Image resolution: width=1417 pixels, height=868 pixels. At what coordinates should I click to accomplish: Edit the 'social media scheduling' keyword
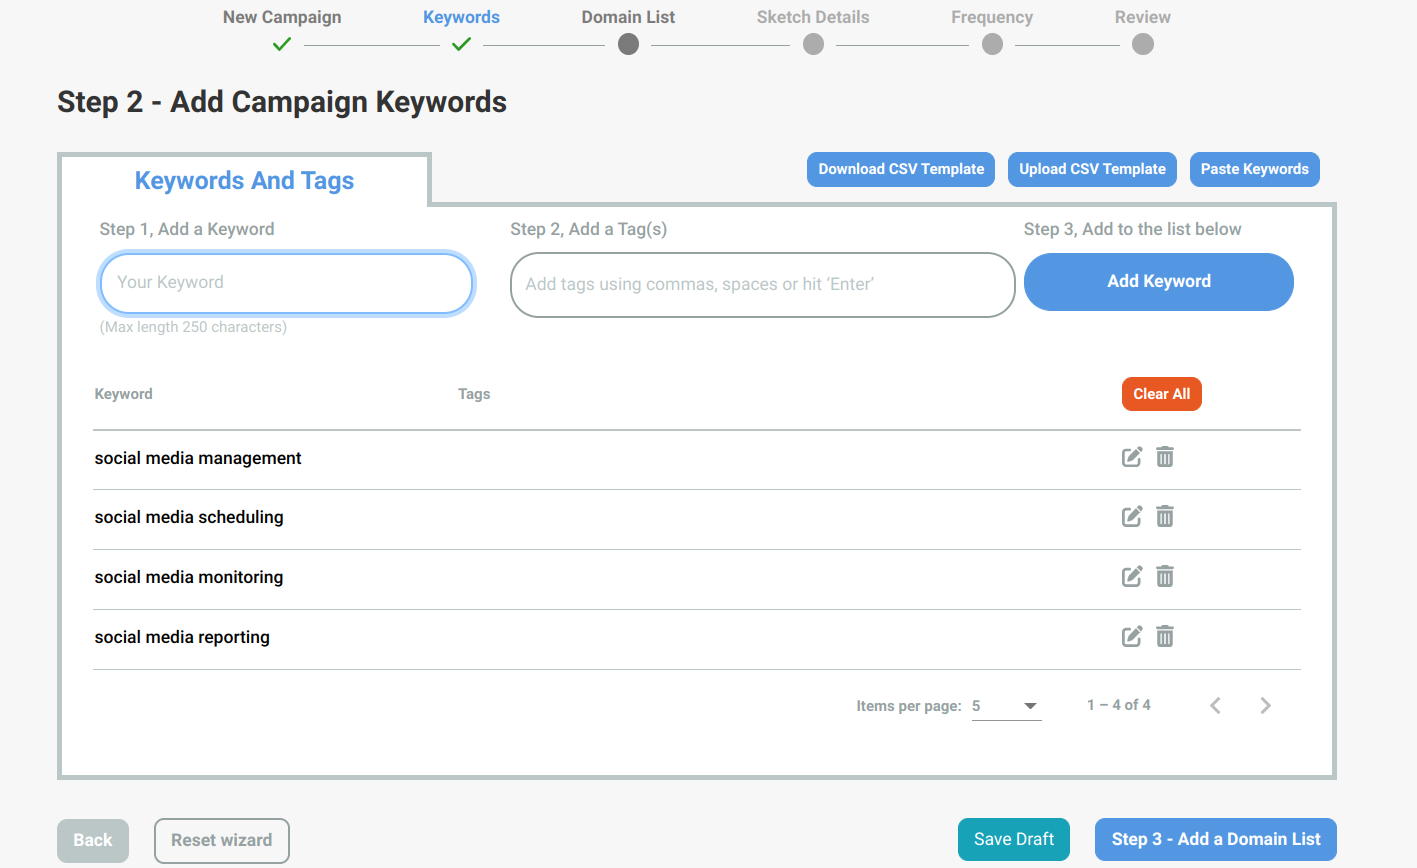[x=1132, y=517]
